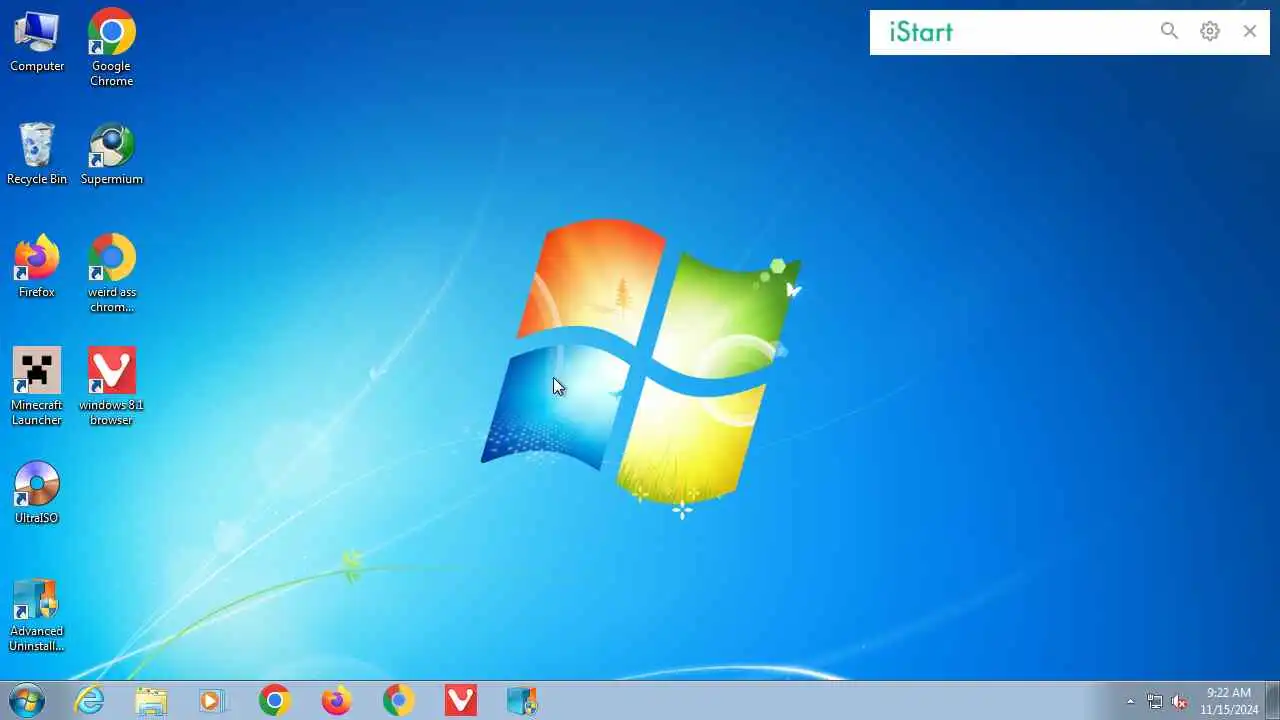This screenshot has height=720, width=1280.
Task: Click the iStart logo text
Action: (x=921, y=32)
